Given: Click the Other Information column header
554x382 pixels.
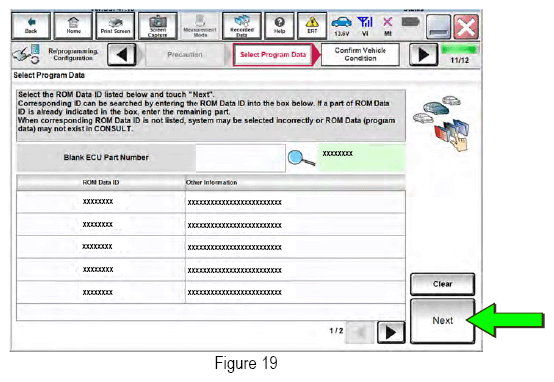Looking at the screenshot, I should 295,182.
